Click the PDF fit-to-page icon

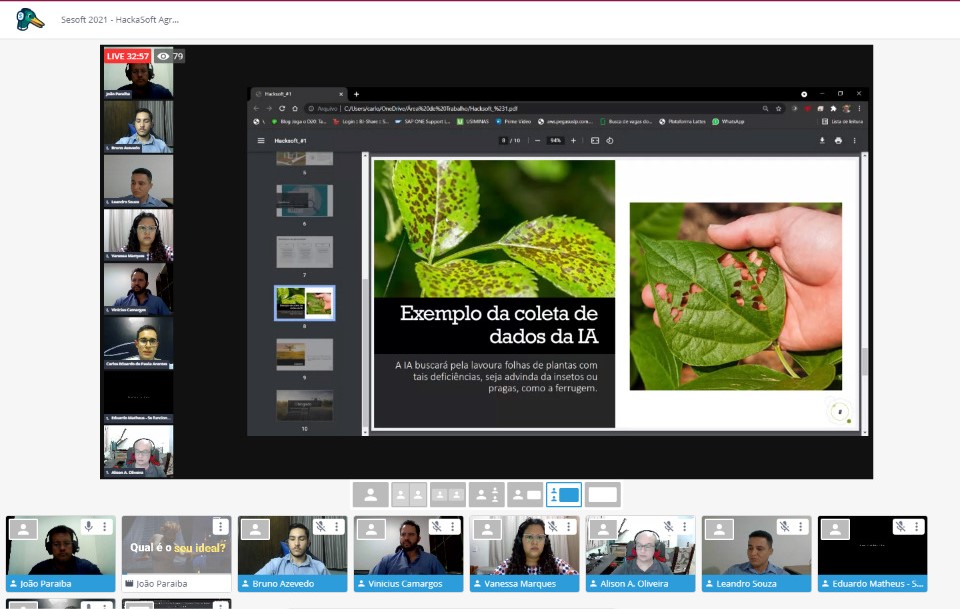(x=594, y=141)
